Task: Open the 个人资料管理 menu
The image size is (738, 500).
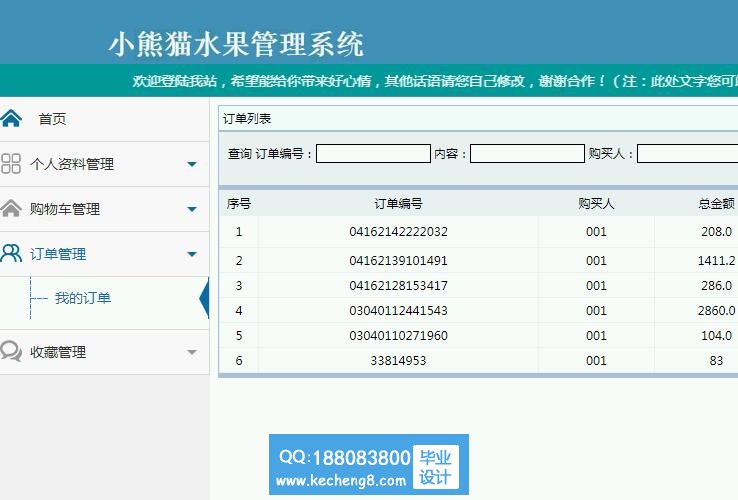Action: [x=72, y=164]
